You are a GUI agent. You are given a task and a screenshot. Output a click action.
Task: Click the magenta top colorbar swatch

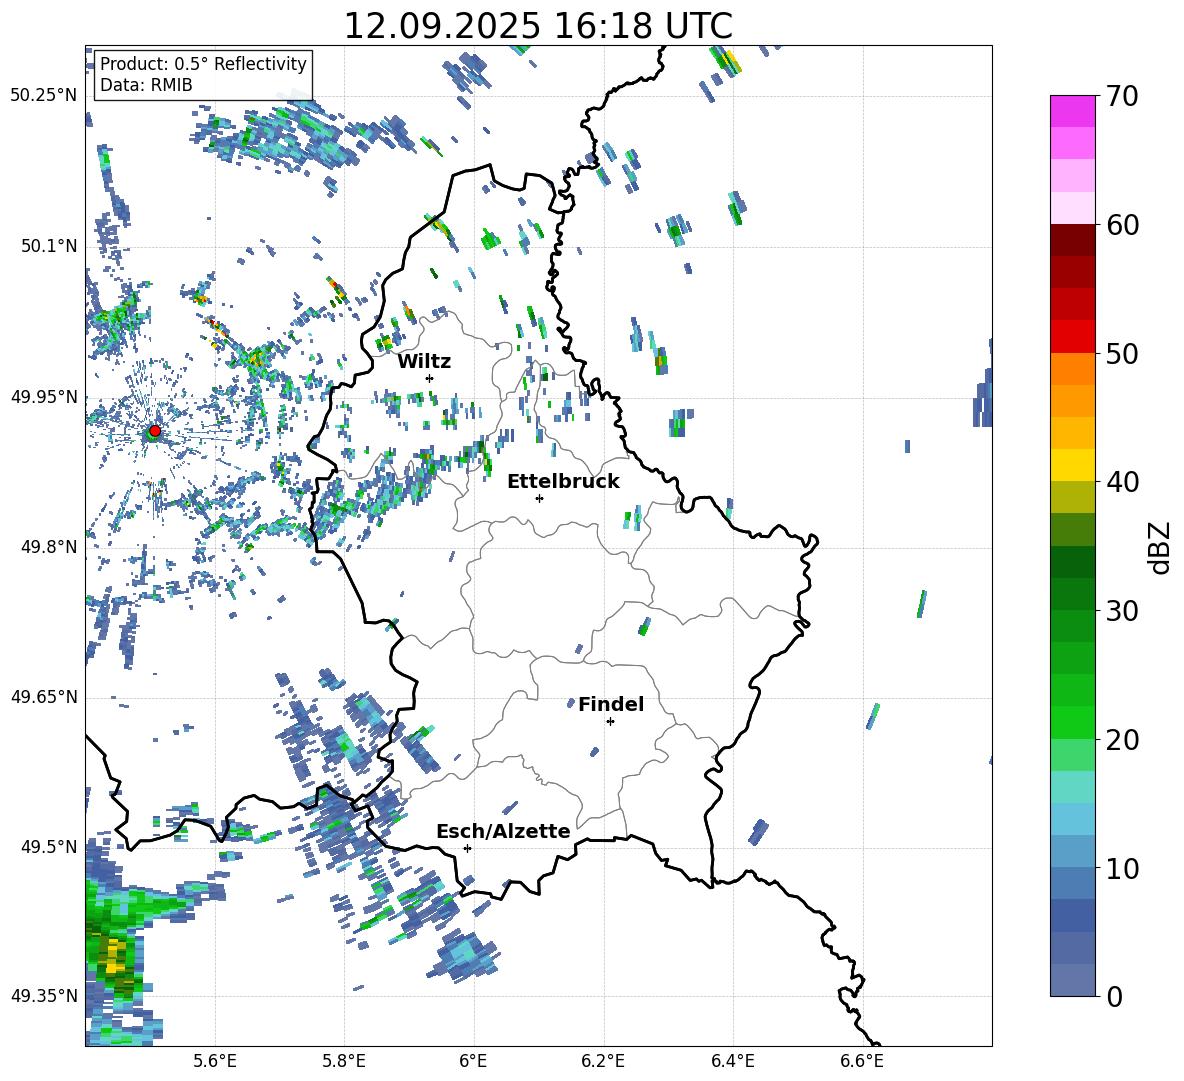tap(1072, 111)
